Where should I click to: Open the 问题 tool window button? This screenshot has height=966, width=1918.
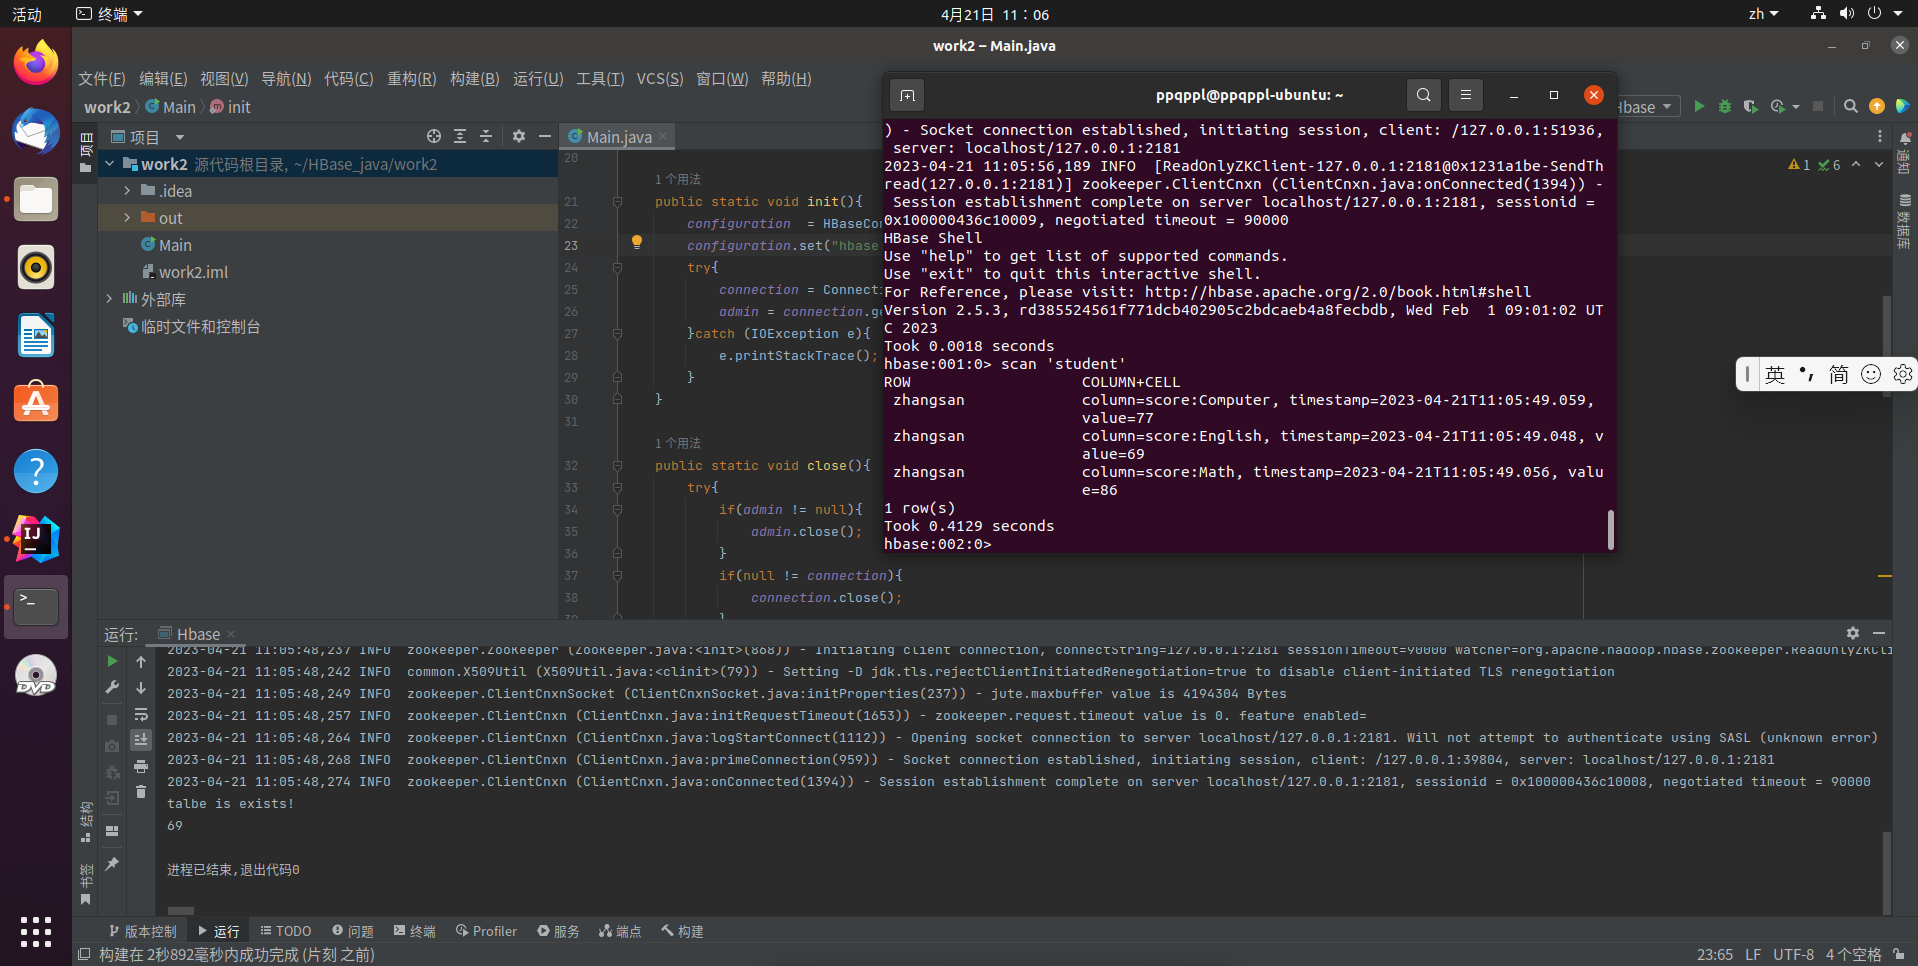(353, 931)
